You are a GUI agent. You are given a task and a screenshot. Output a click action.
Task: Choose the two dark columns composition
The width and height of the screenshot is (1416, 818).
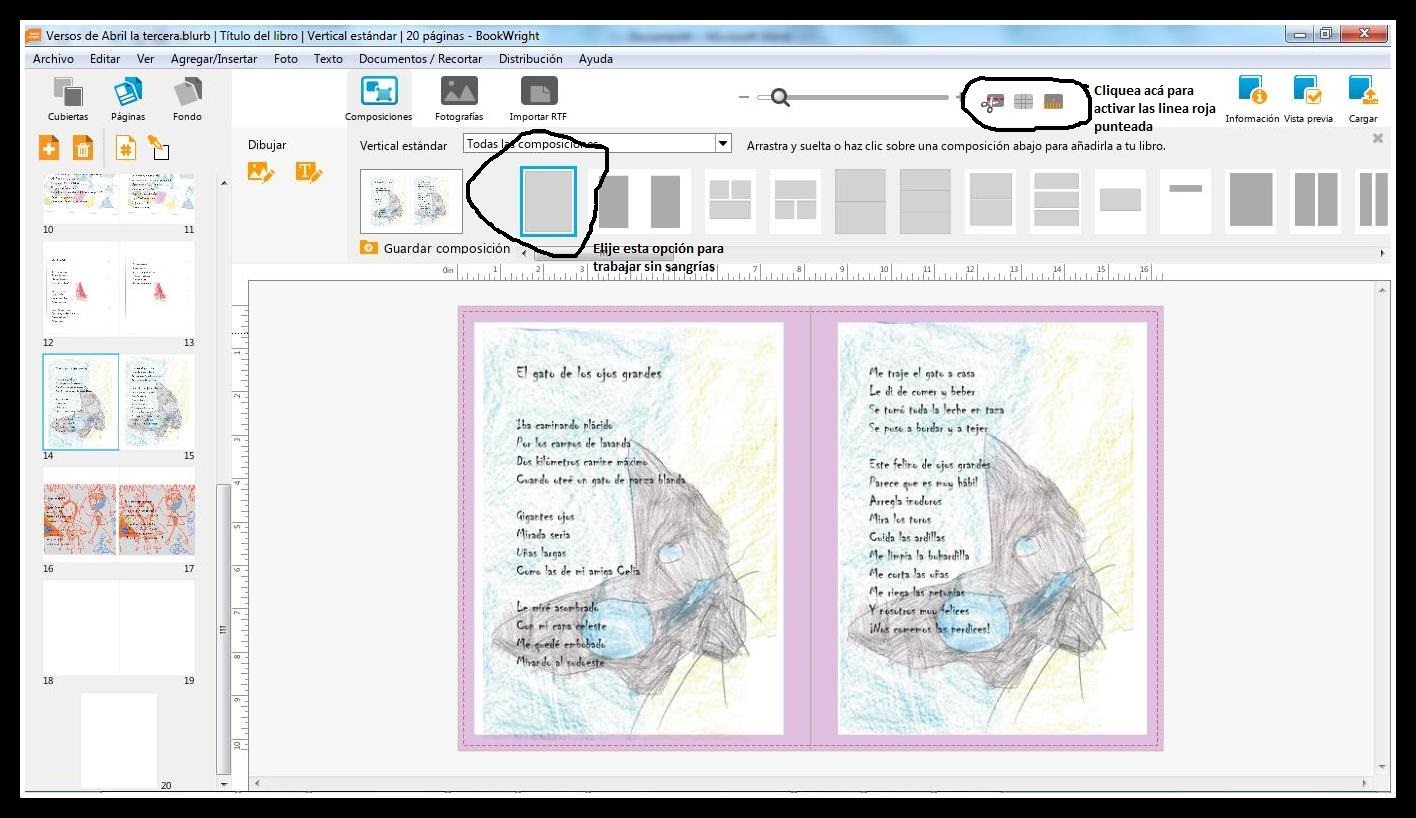pos(1315,201)
